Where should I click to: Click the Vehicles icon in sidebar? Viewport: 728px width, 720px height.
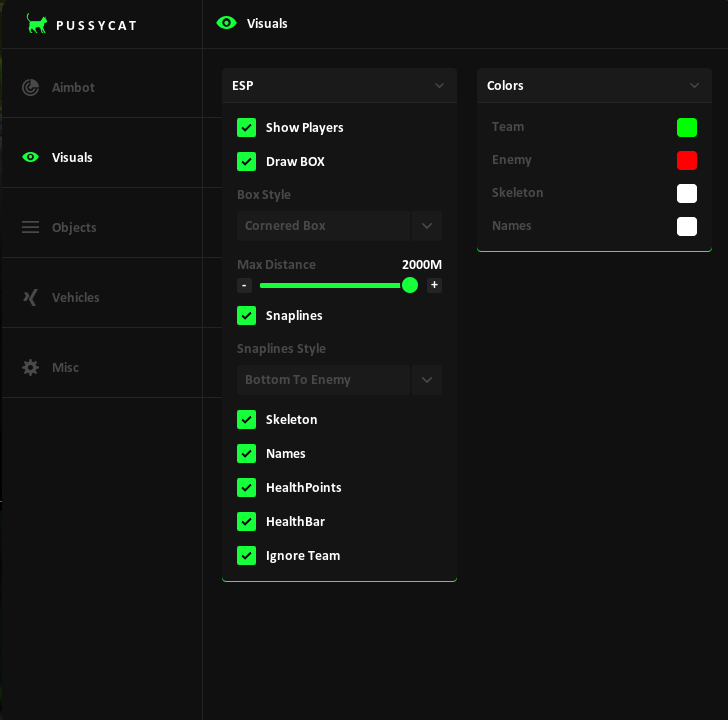31,298
